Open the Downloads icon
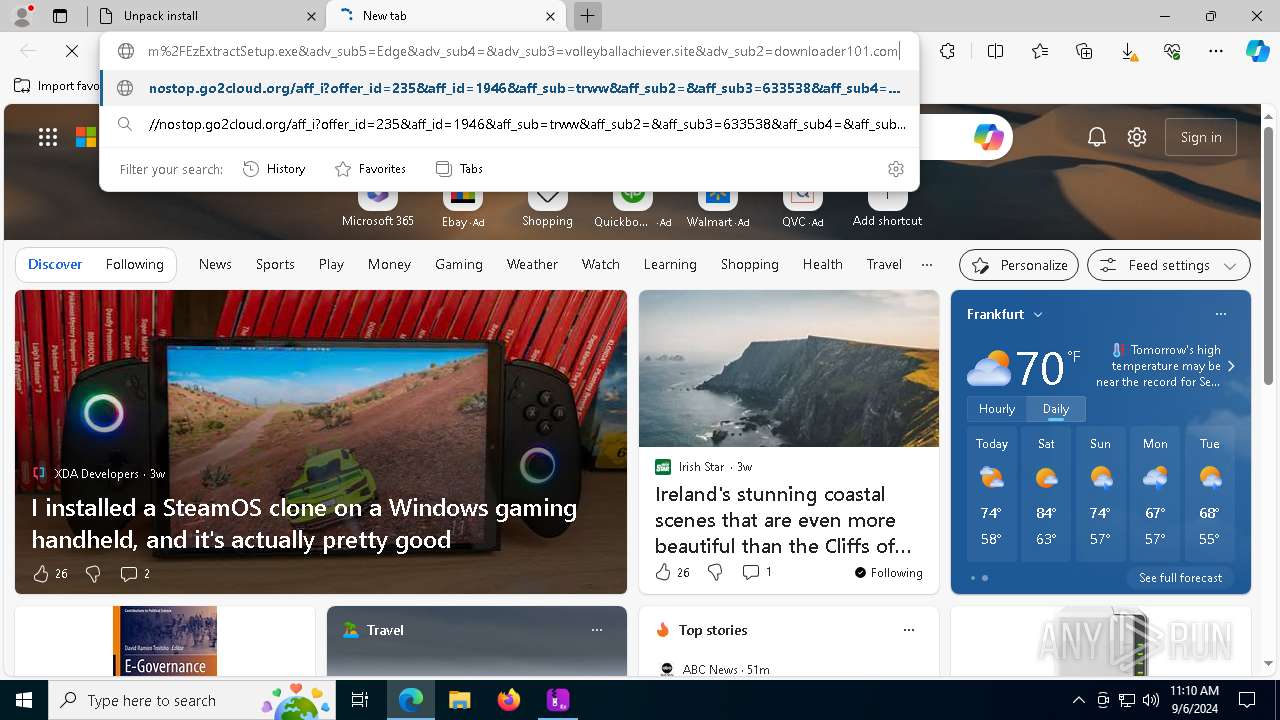1280x720 pixels. pos(1128,51)
